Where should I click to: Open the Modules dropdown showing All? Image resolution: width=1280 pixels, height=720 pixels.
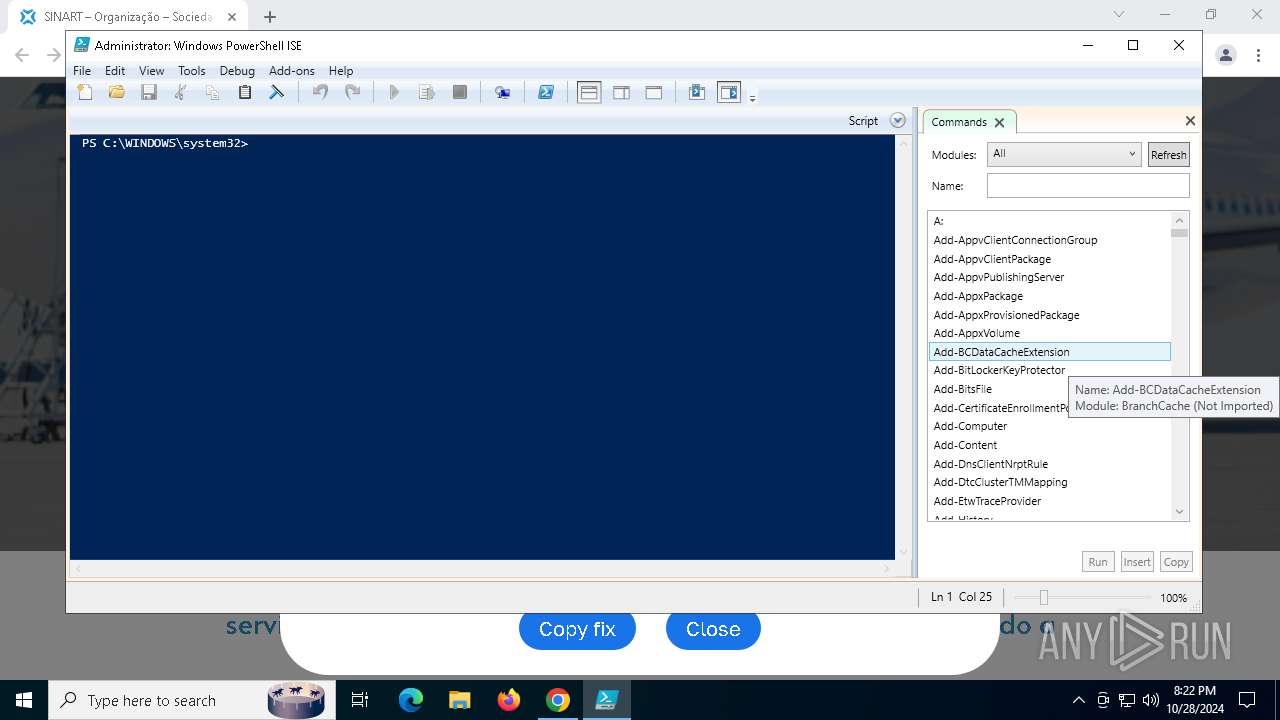[x=1063, y=154]
